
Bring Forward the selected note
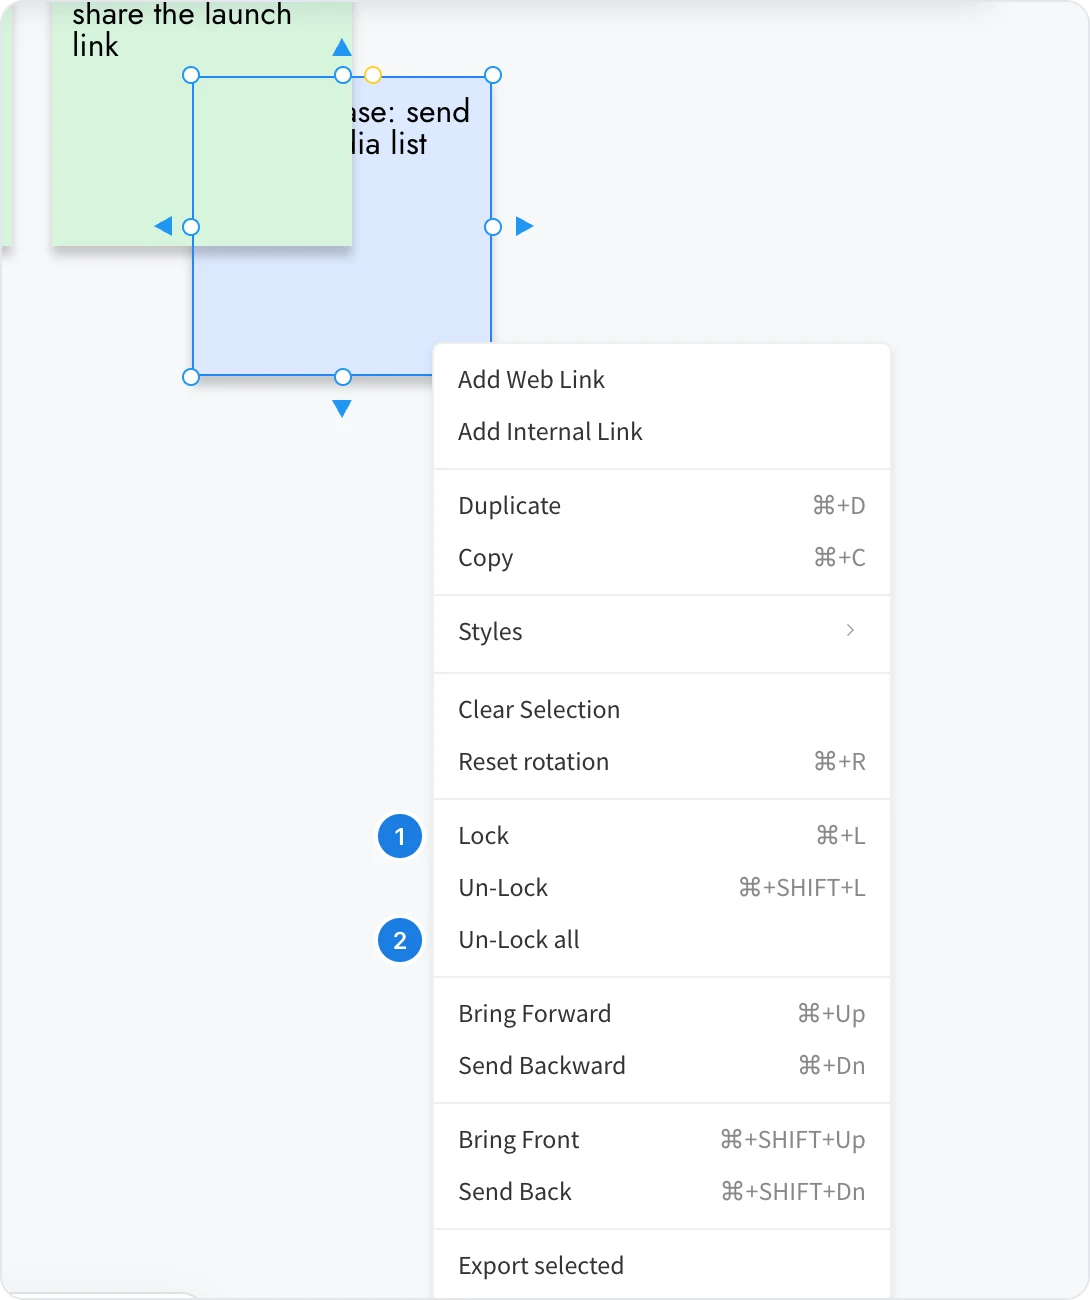(661, 1014)
